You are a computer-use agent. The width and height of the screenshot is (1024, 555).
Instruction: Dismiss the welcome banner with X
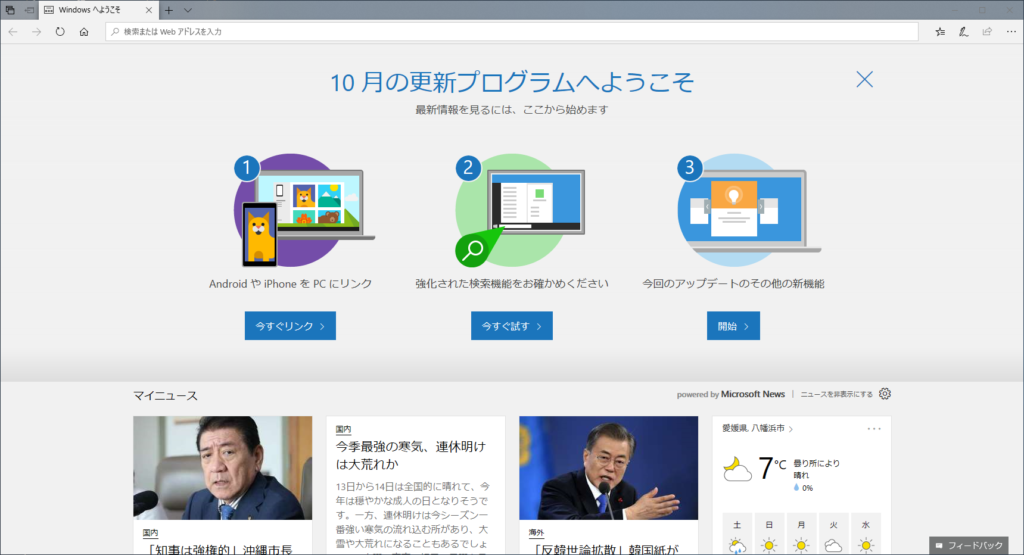click(865, 80)
